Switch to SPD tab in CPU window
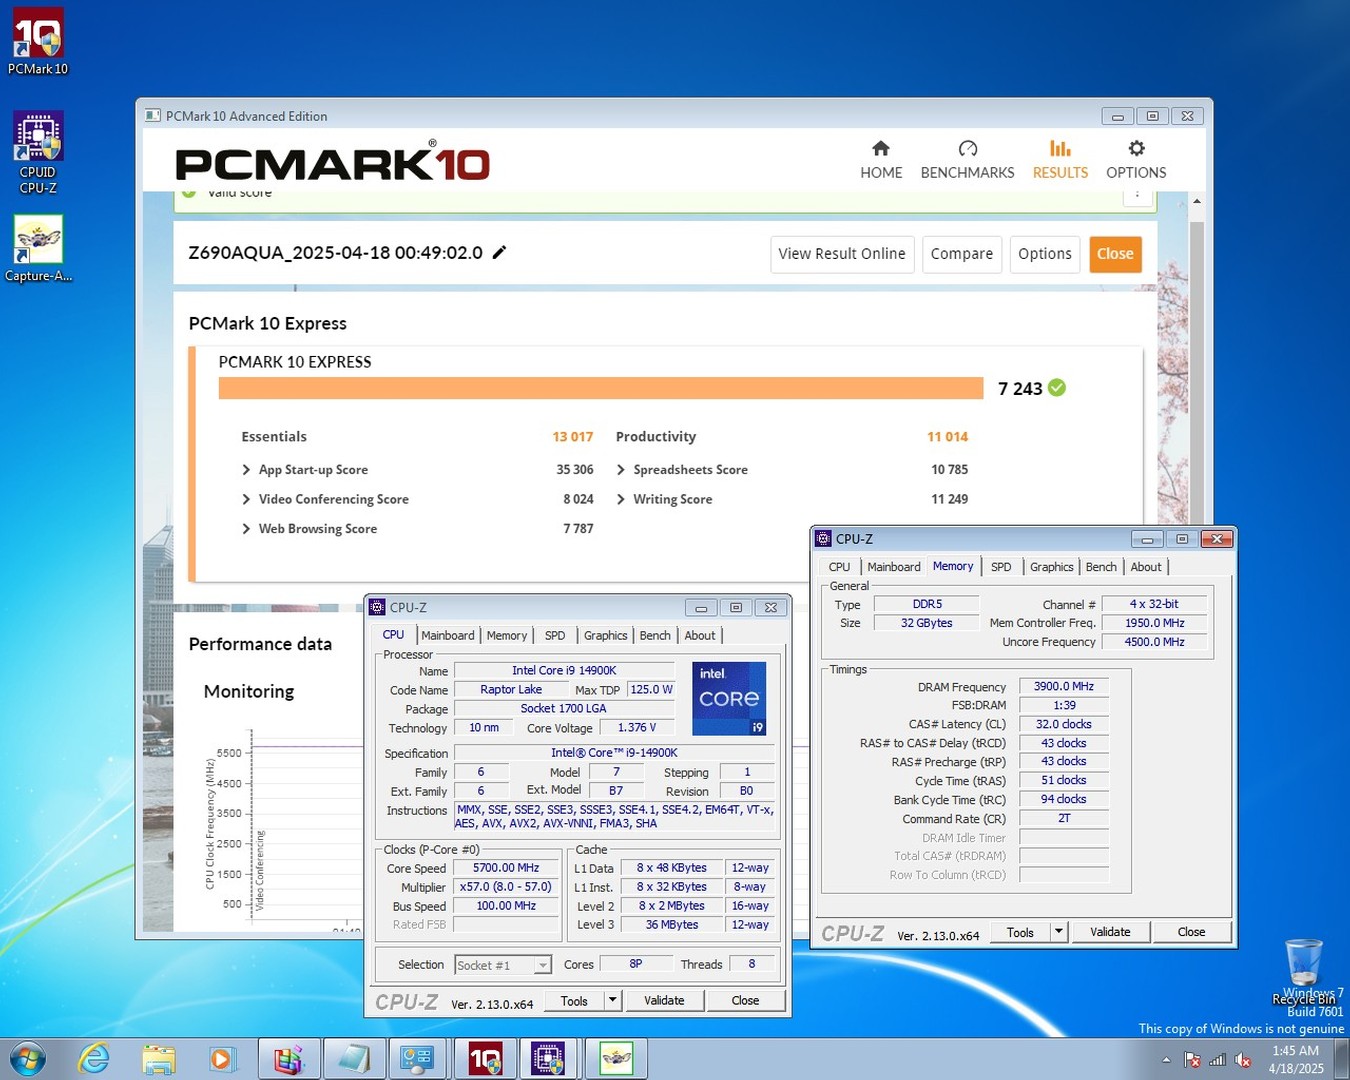Screen dimensions: 1350x1080 click(x=555, y=635)
